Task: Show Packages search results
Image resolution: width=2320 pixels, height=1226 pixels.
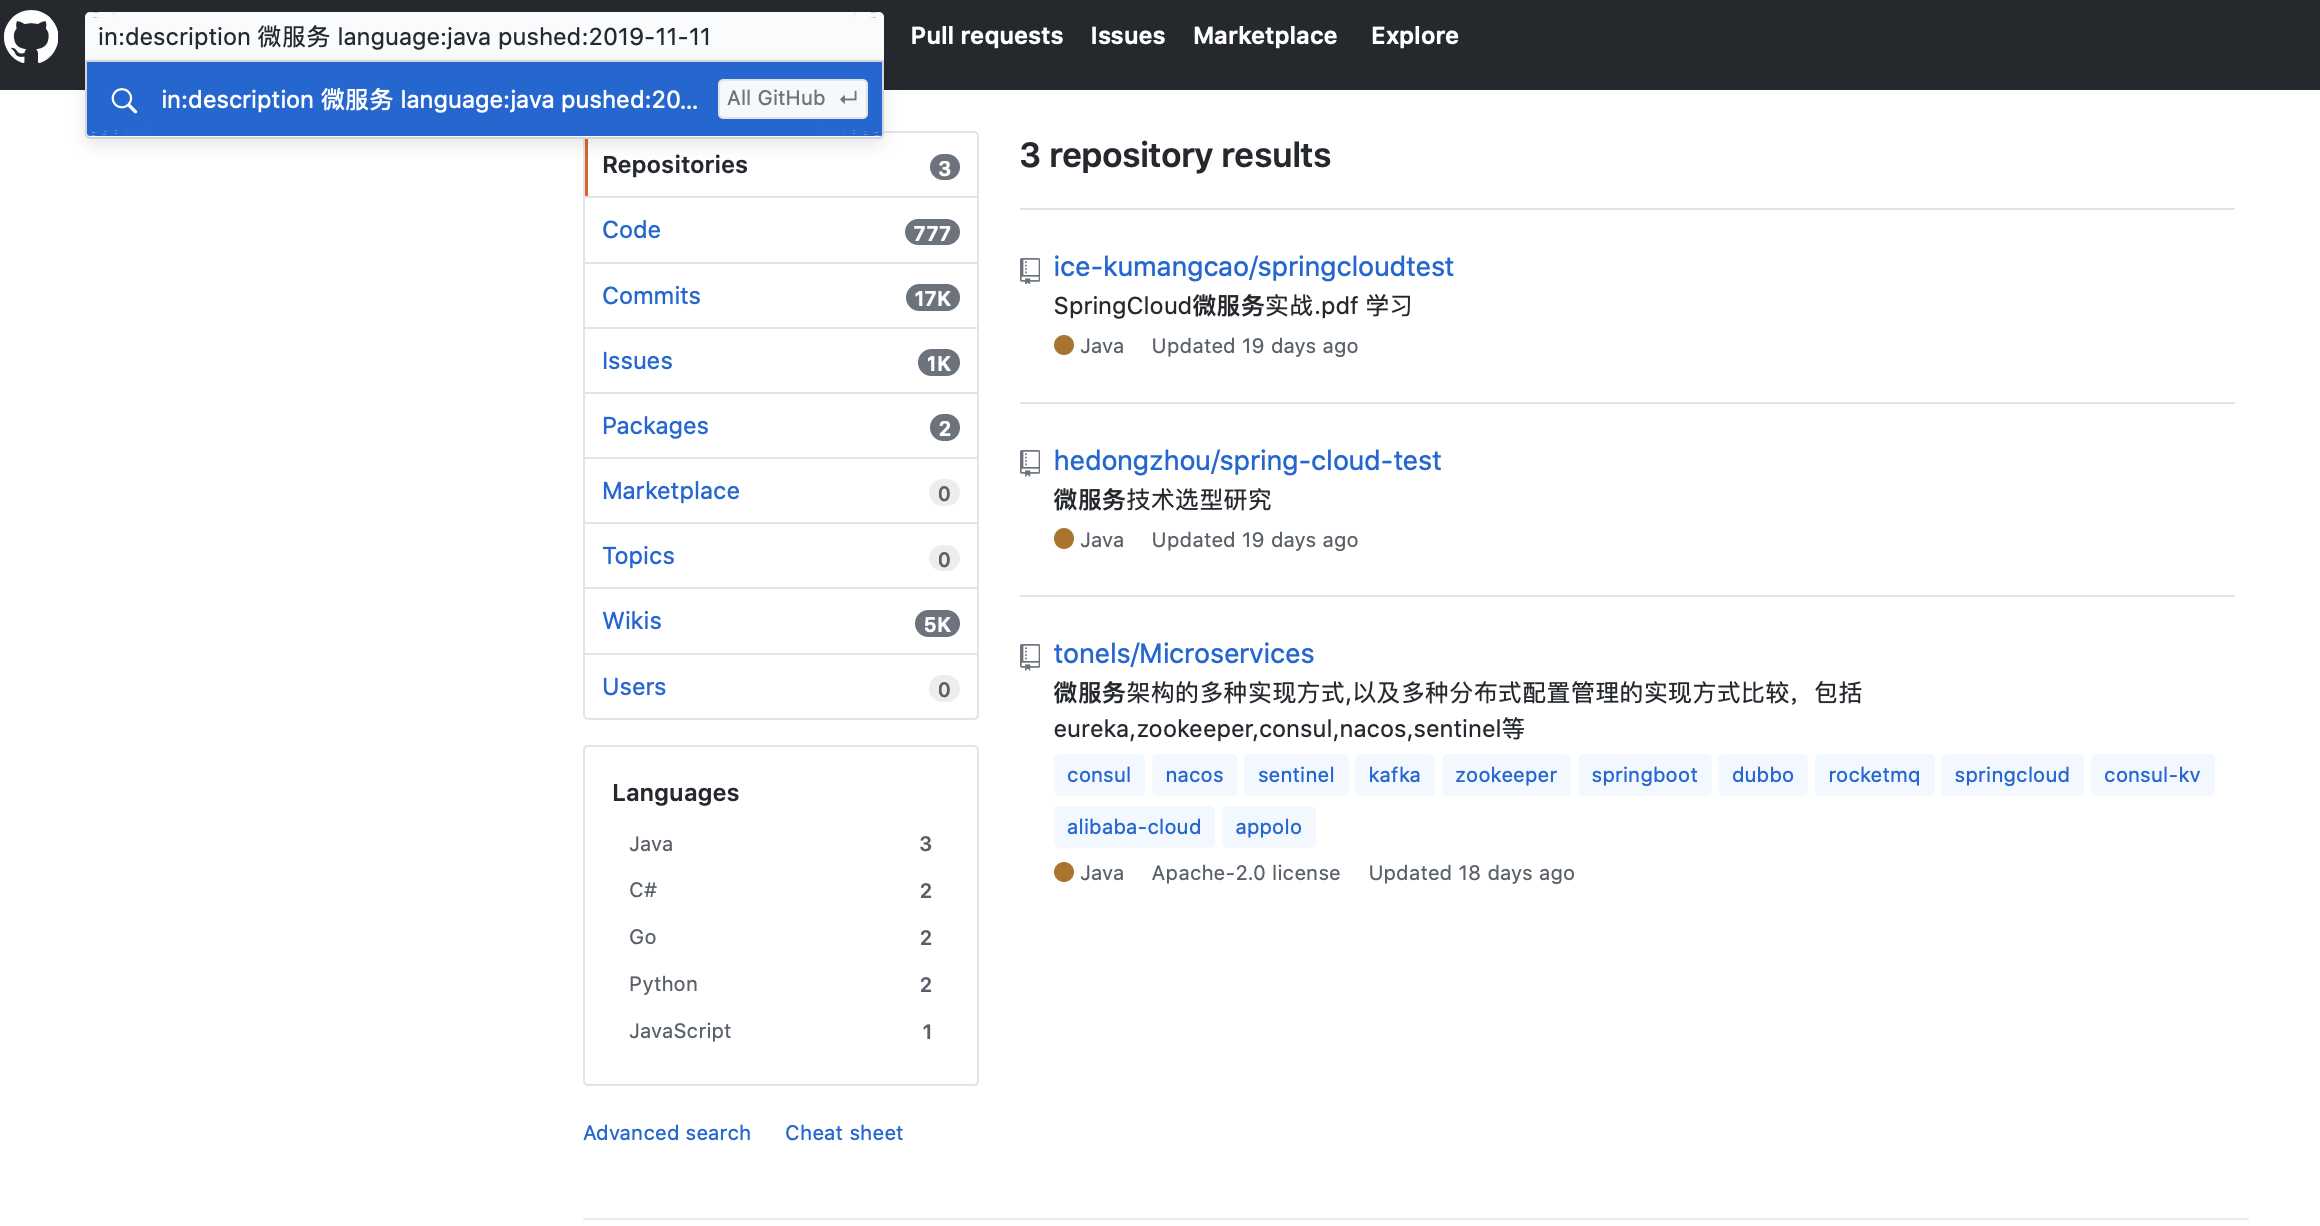Action: (x=781, y=426)
